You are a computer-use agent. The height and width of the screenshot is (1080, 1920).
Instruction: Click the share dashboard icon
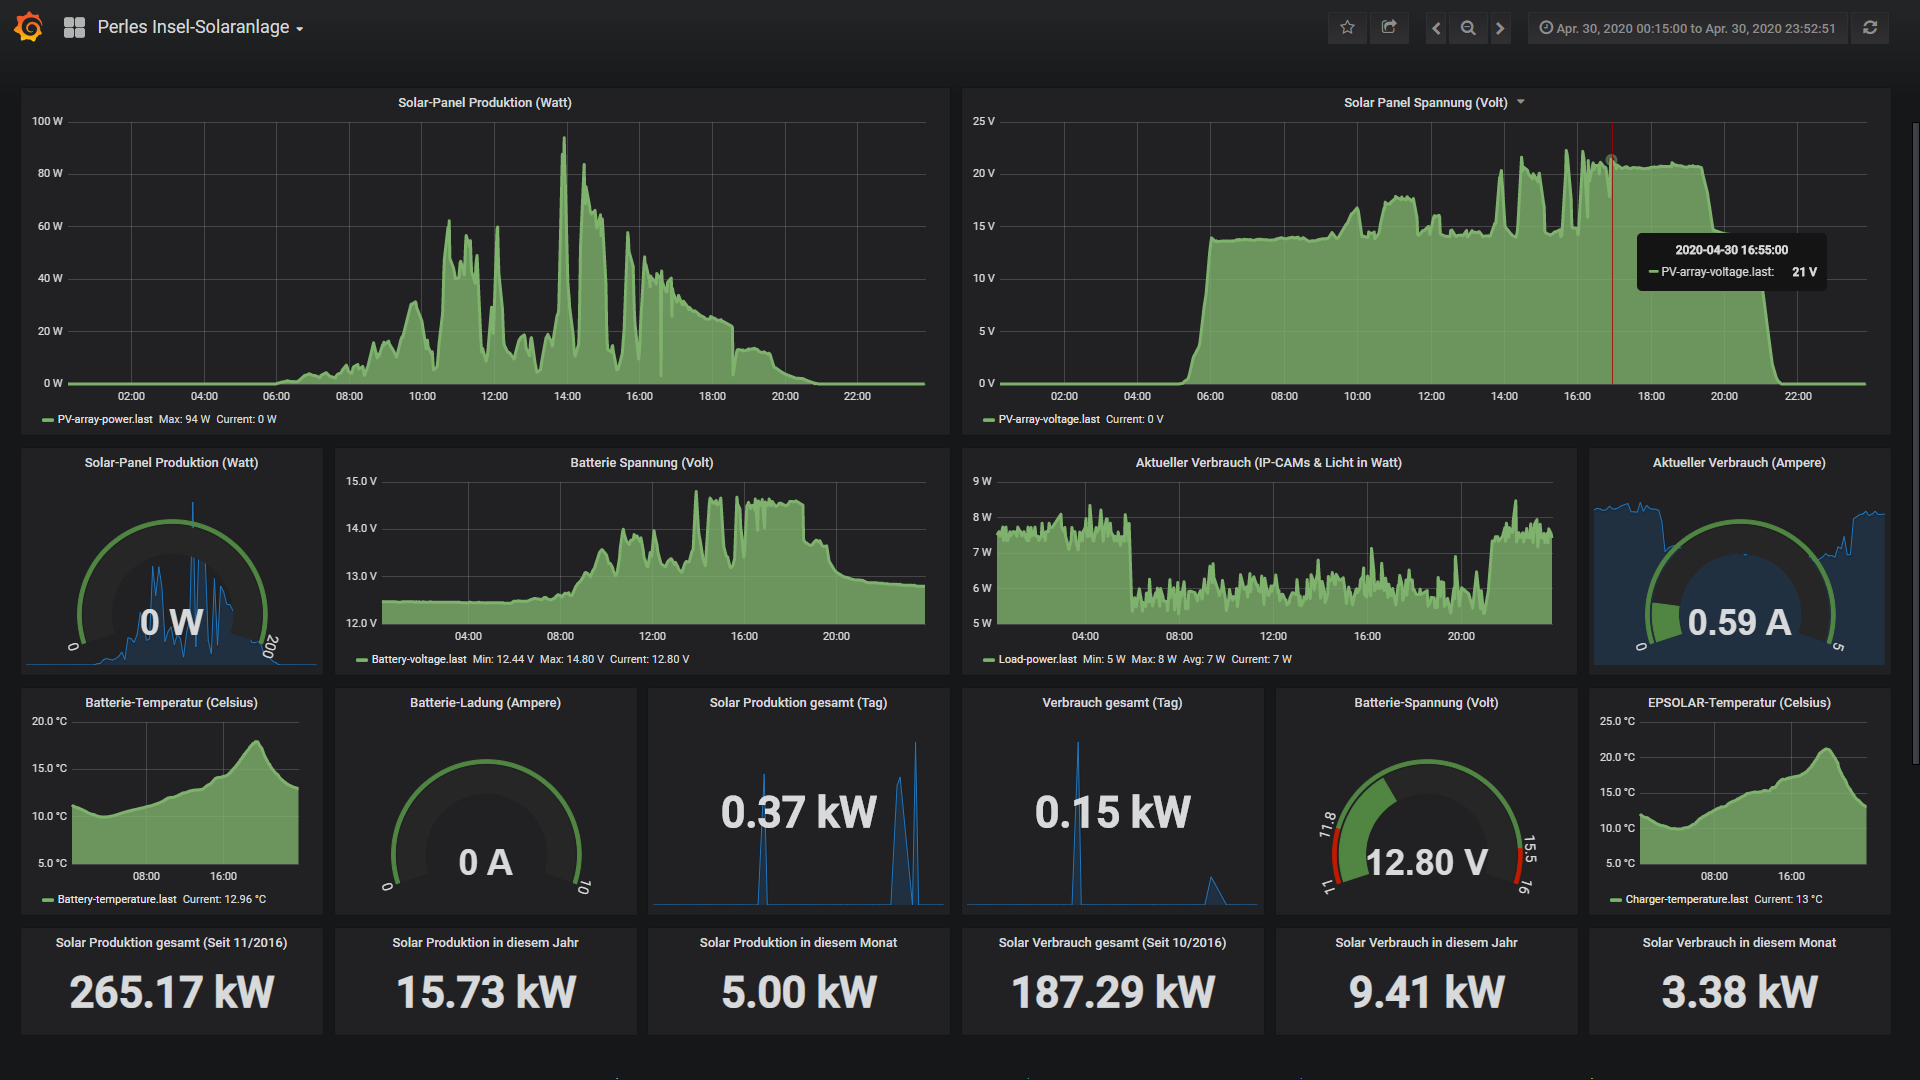pyautogui.click(x=1389, y=28)
